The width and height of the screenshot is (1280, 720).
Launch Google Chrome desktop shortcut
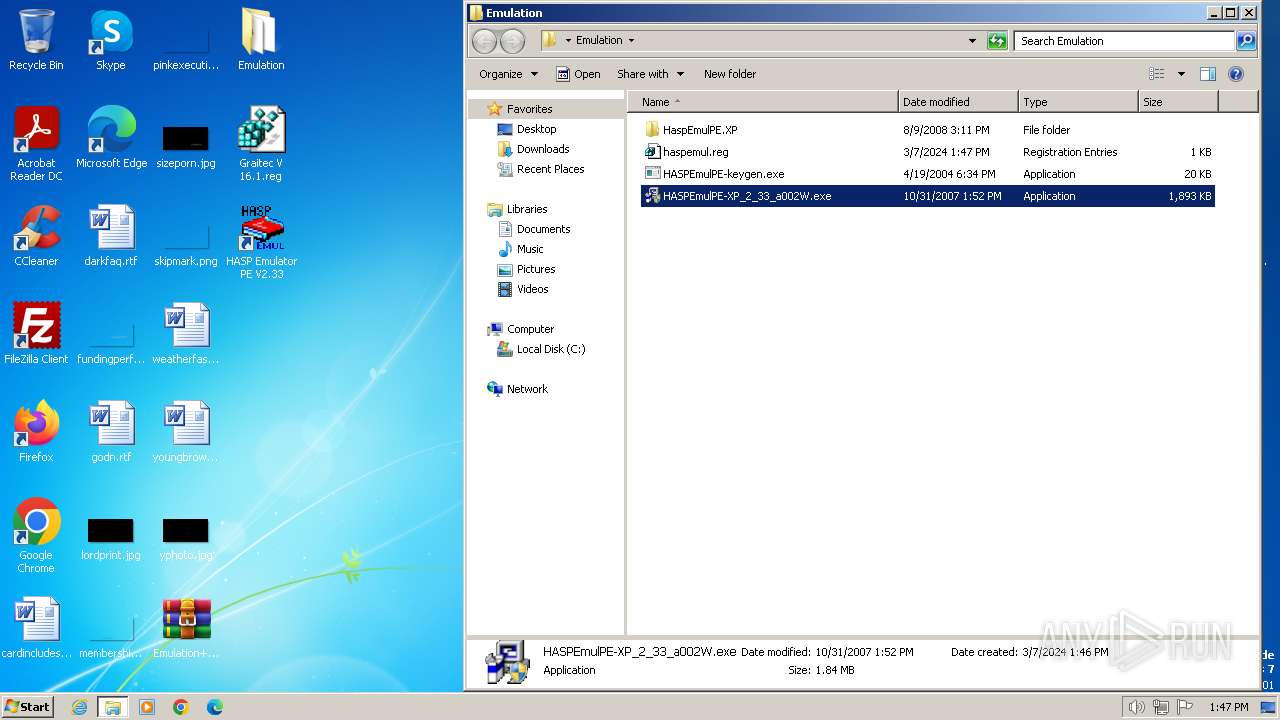(x=36, y=536)
